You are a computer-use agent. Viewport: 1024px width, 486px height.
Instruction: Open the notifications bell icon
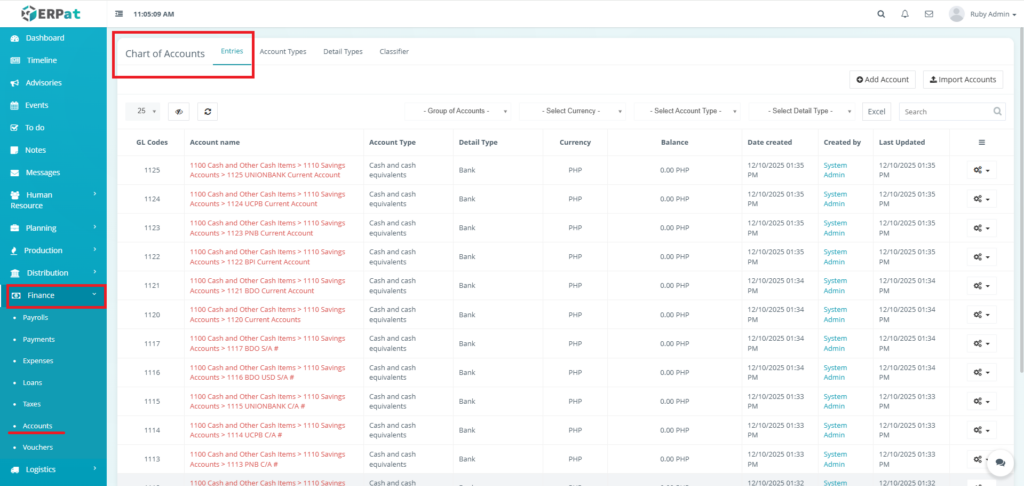pos(905,14)
